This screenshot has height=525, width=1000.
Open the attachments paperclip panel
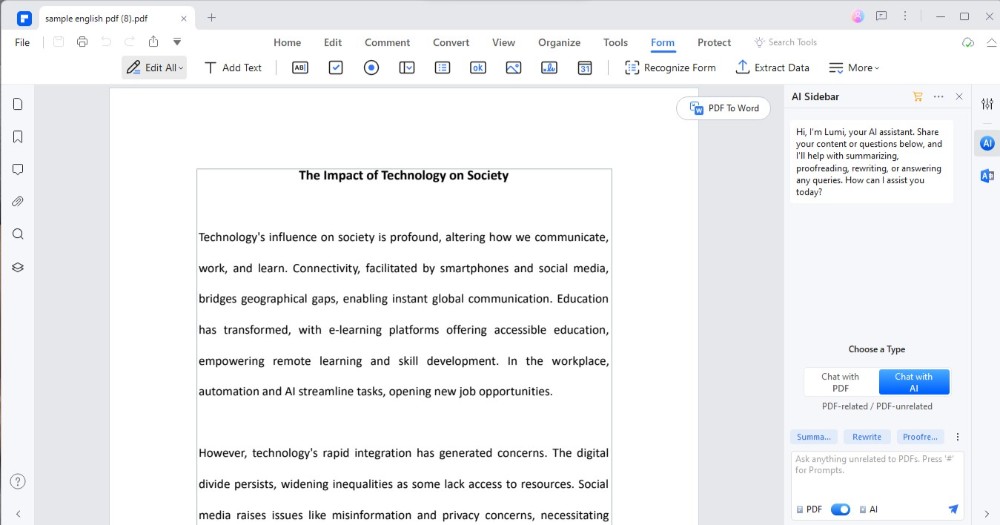tap(18, 202)
